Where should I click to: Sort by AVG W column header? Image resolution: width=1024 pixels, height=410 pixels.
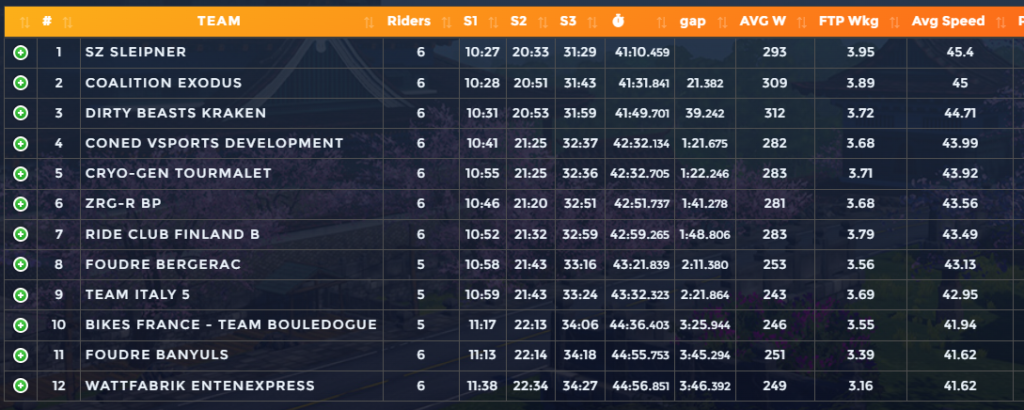point(762,21)
